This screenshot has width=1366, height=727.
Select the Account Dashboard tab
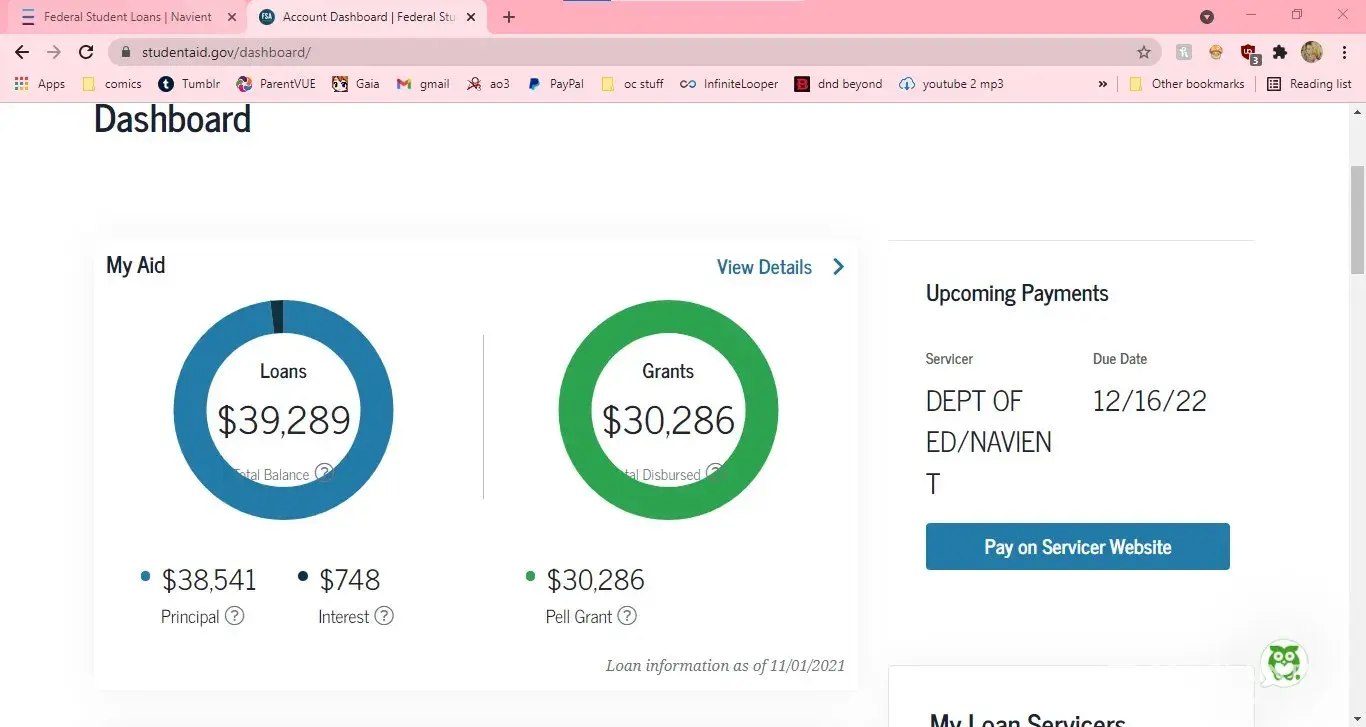[x=367, y=17]
